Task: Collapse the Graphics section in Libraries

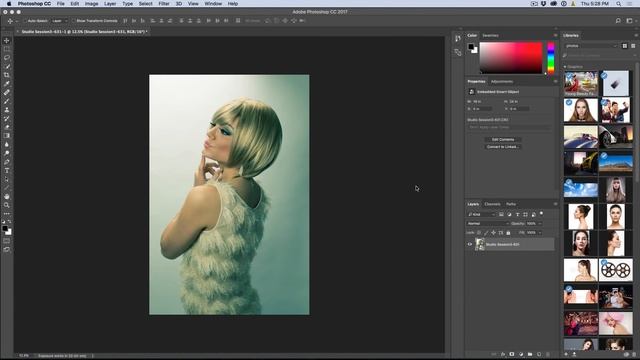Action: [565, 67]
